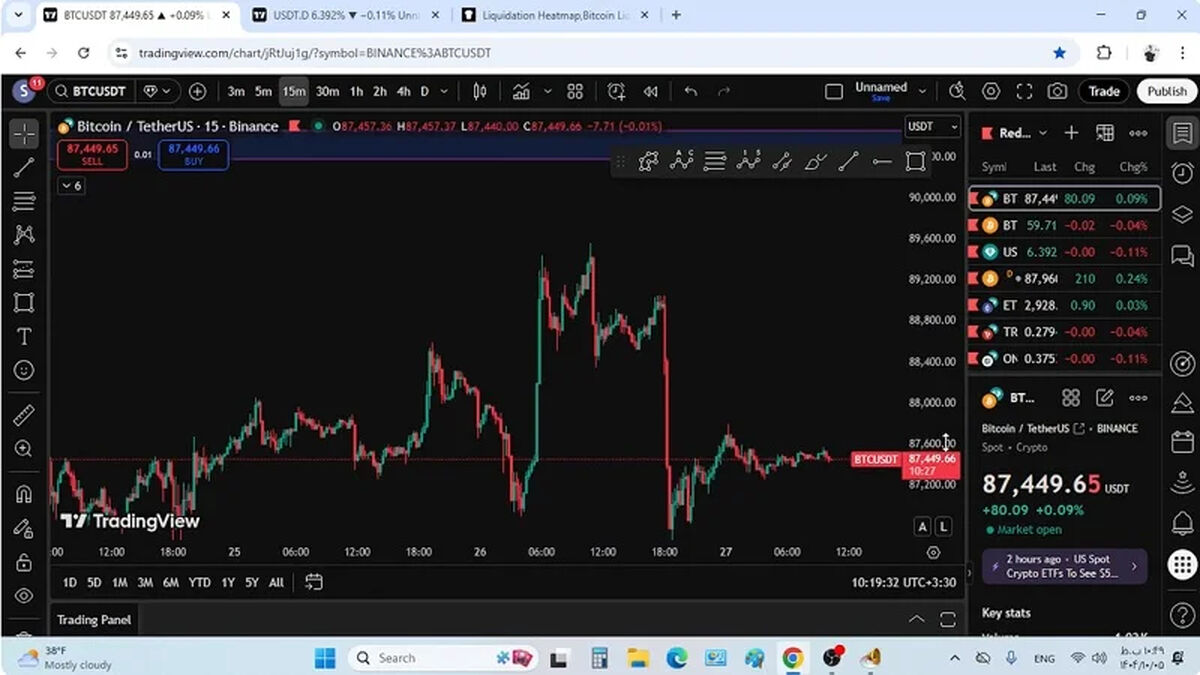Set the 1D date range
1200x675 pixels.
point(69,582)
